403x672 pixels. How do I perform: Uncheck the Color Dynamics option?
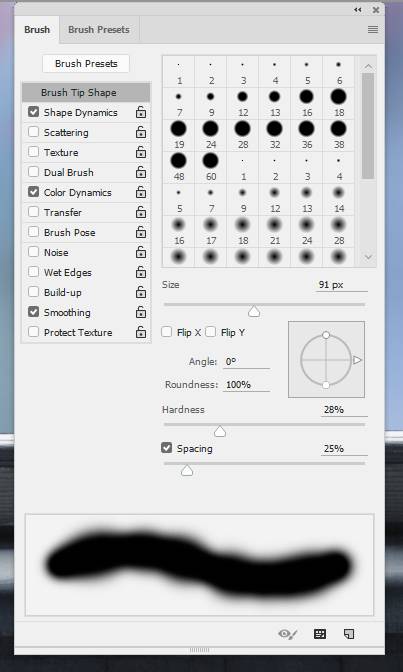coord(33,192)
